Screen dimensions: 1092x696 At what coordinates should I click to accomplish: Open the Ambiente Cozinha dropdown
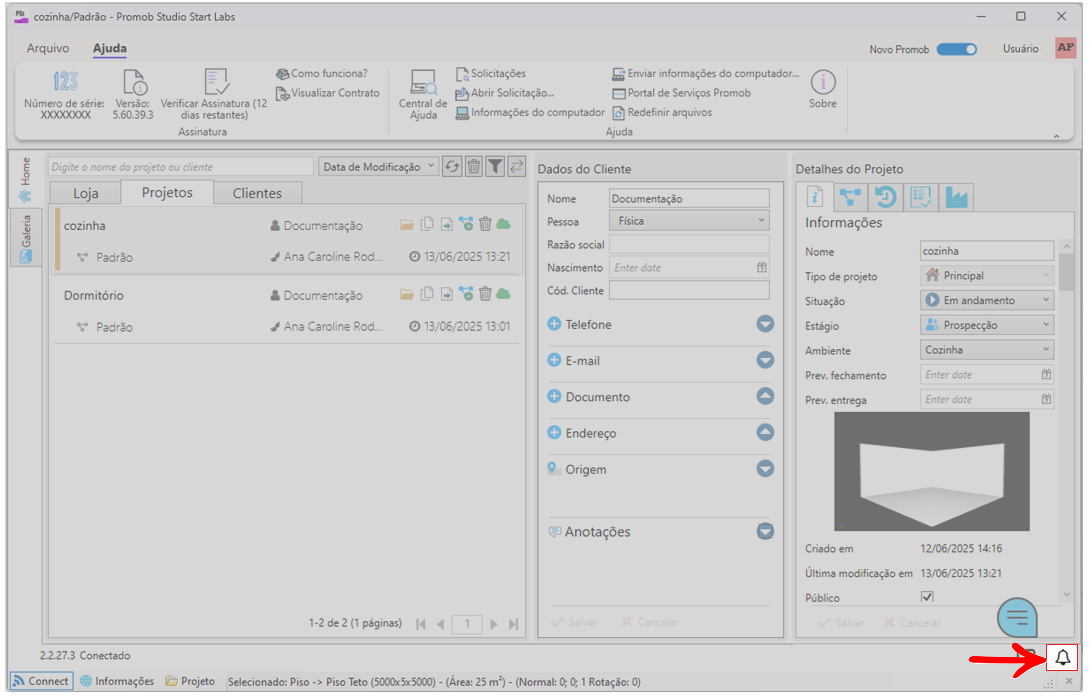[986, 350]
